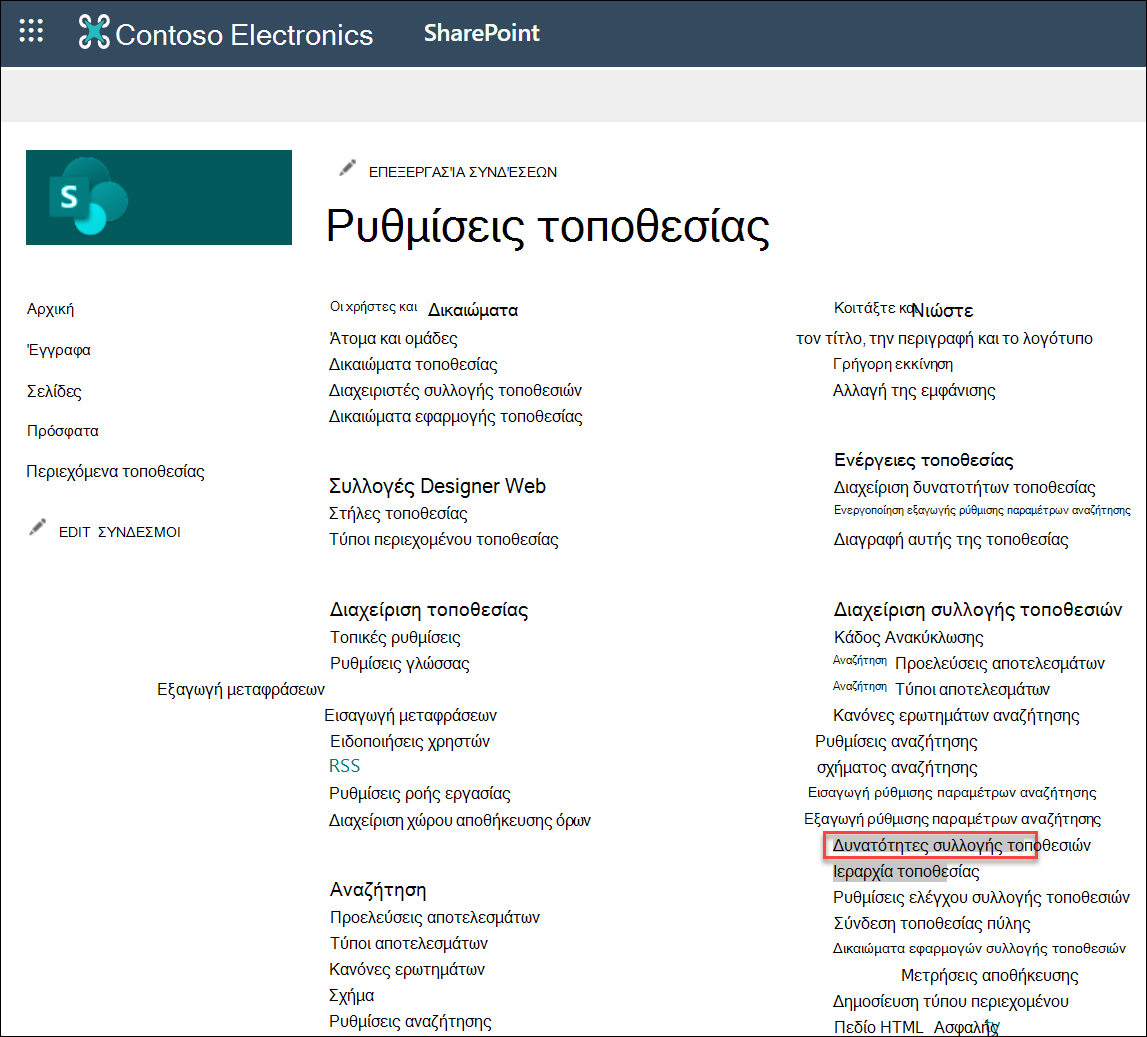This screenshot has height=1037, width=1147.
Task: Open SharePoint from header
Action: click(481, 33)
